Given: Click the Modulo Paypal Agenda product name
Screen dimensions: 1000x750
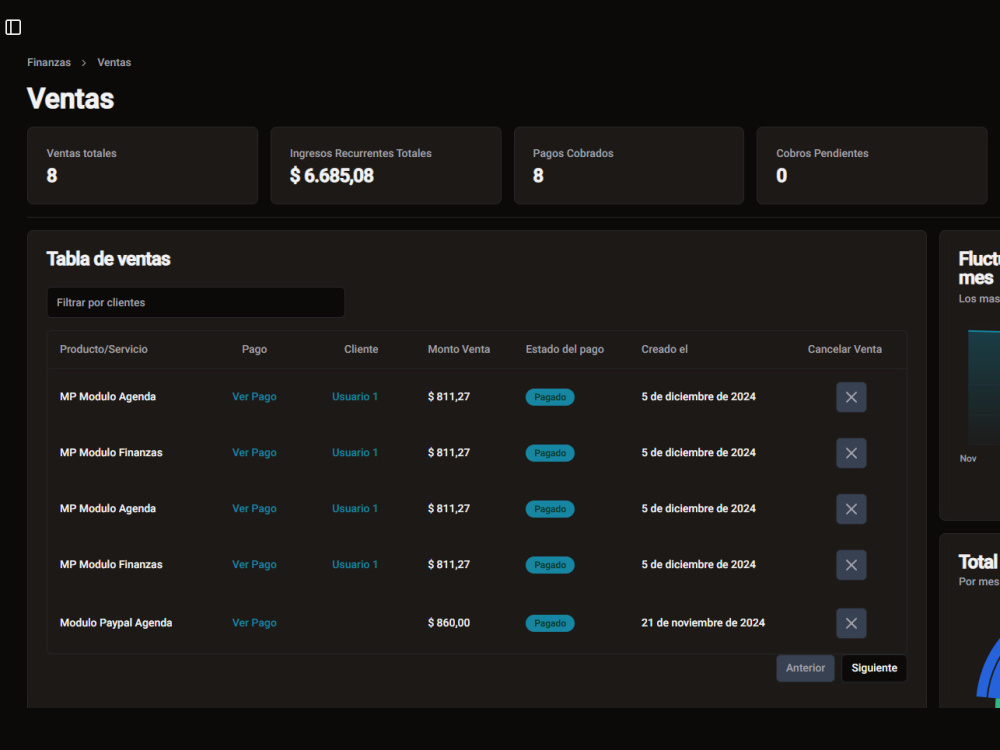Looking at the screenshot, I should click(x=116, y=623).
